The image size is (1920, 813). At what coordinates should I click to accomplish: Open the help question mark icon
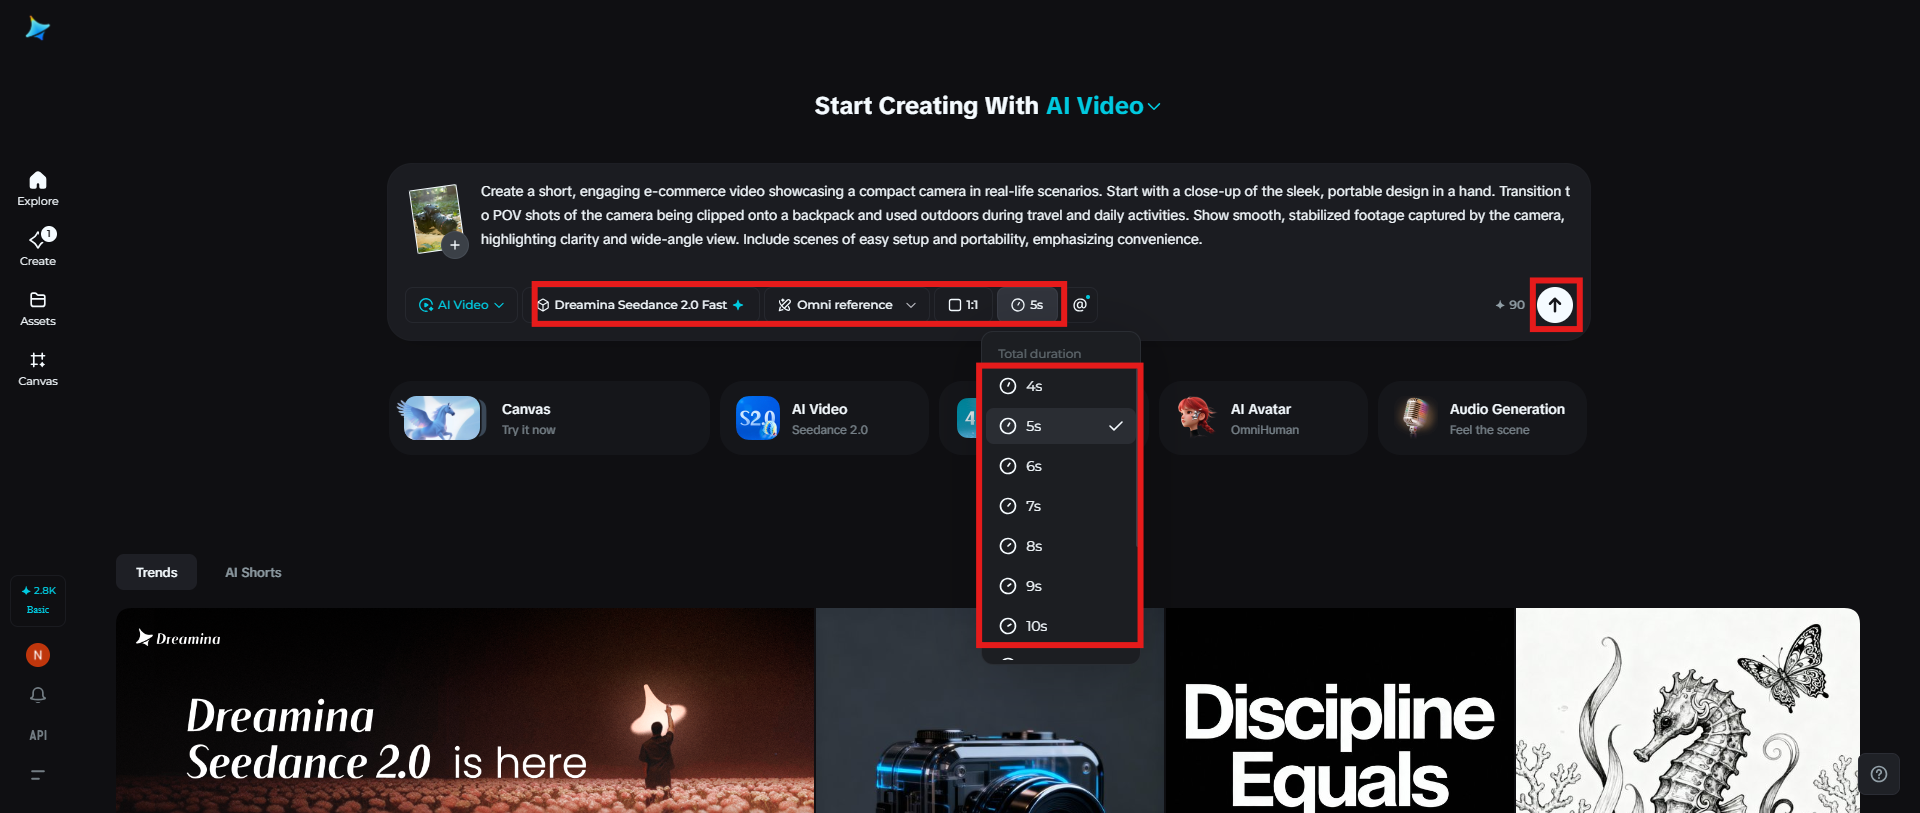[x=1879, y=774]
